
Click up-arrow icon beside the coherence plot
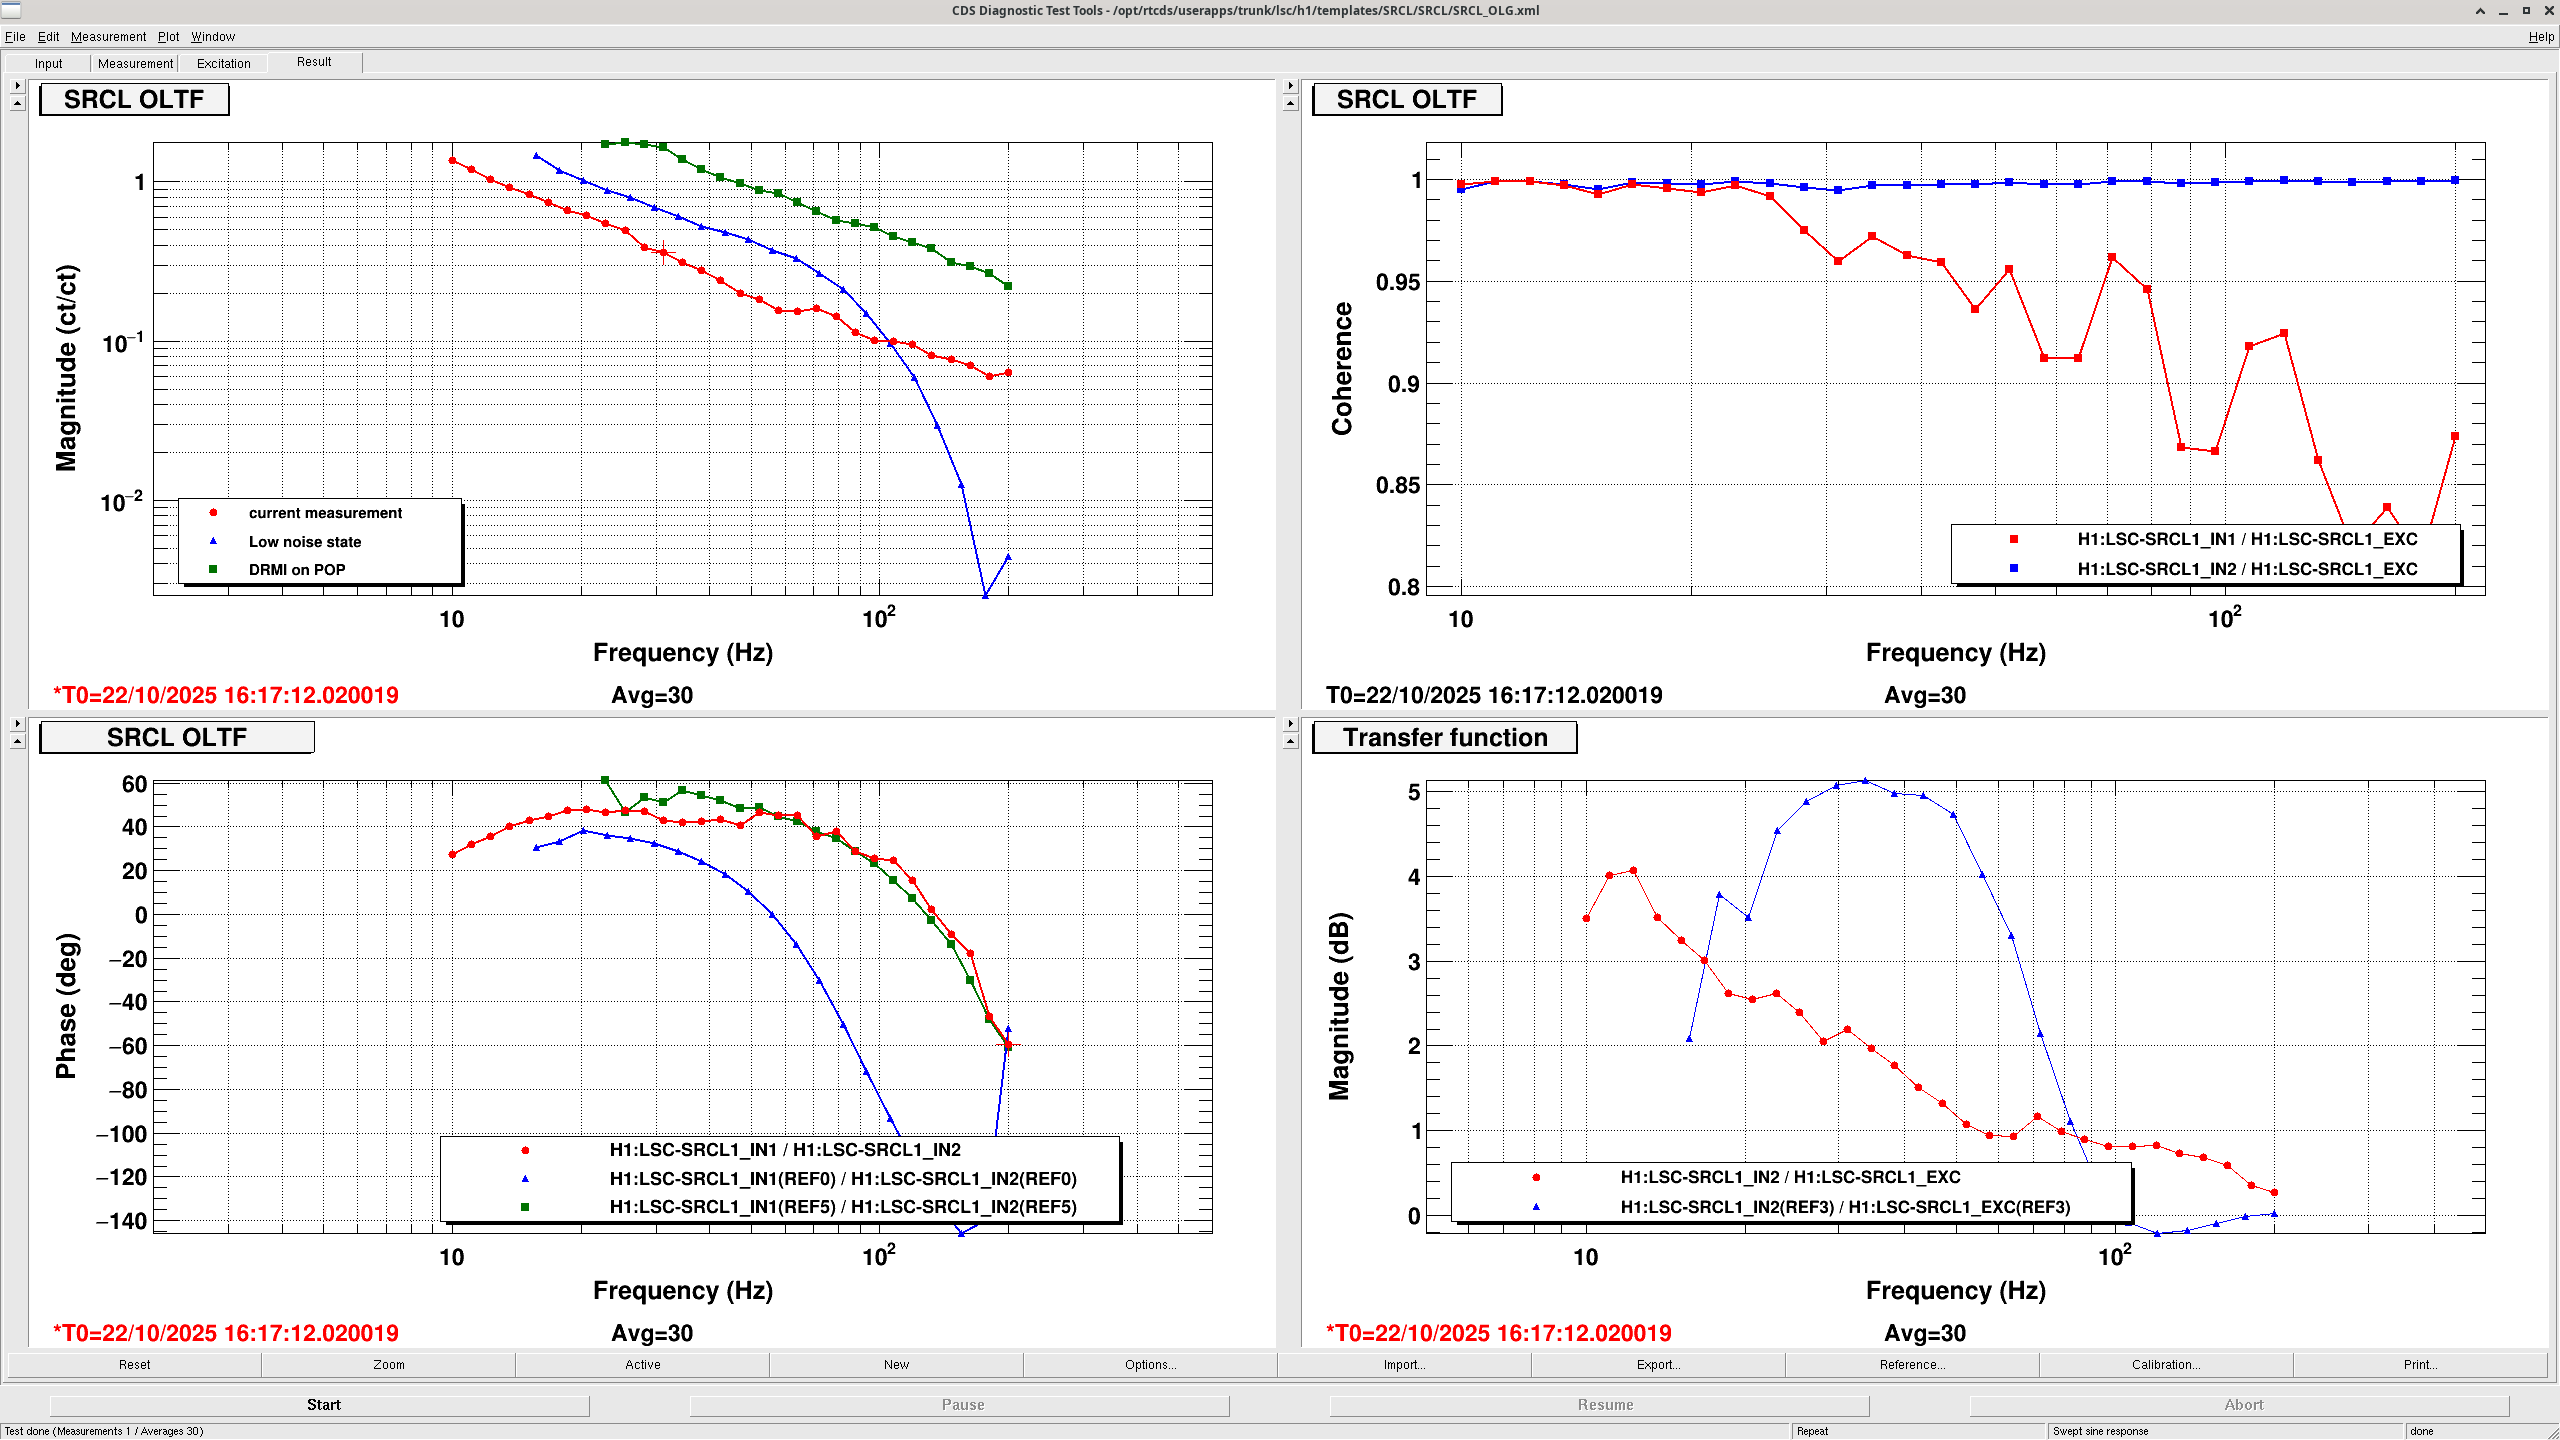click(x=1290, y=103)
